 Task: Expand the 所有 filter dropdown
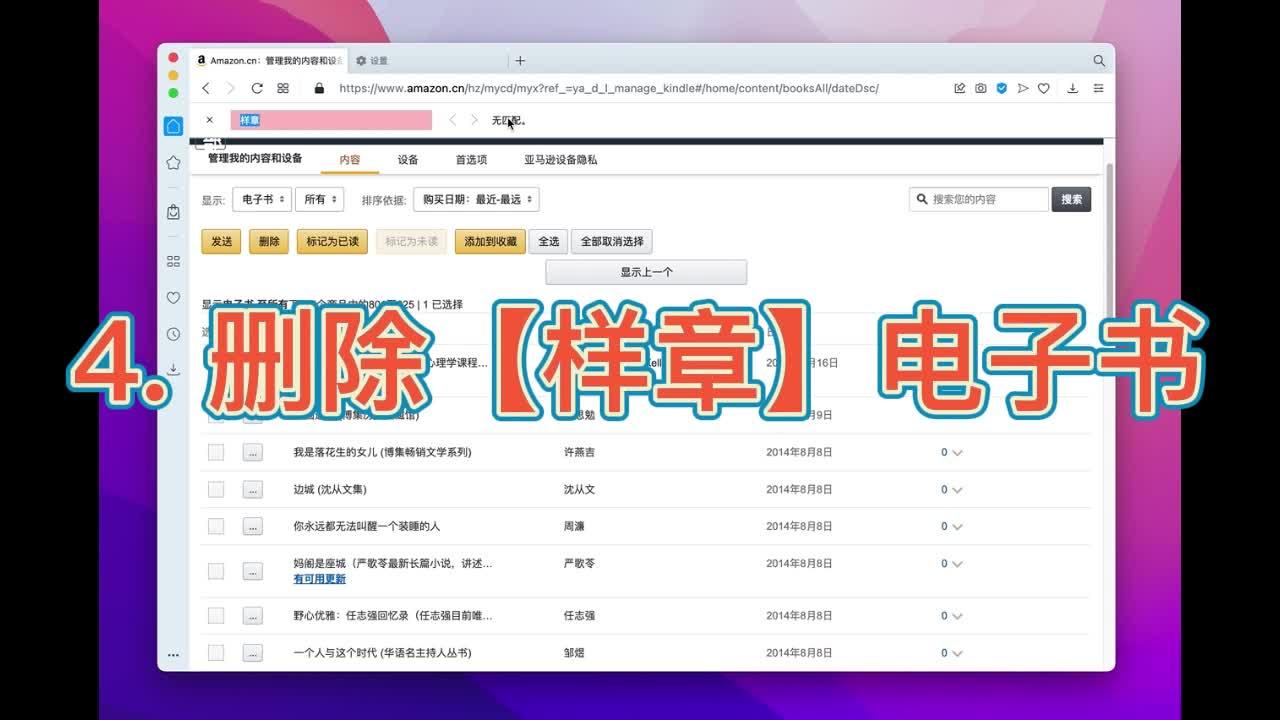point(320,199)
